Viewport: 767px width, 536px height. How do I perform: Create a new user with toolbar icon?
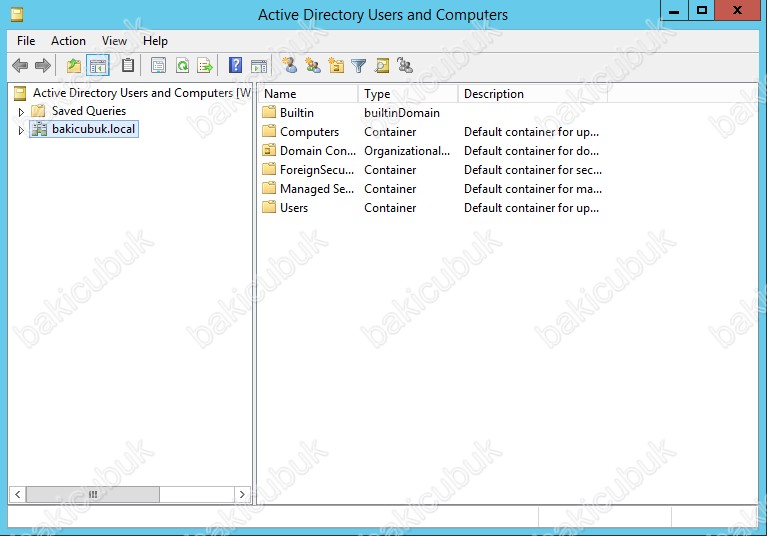pyautogui.click(x=290, y=65)
